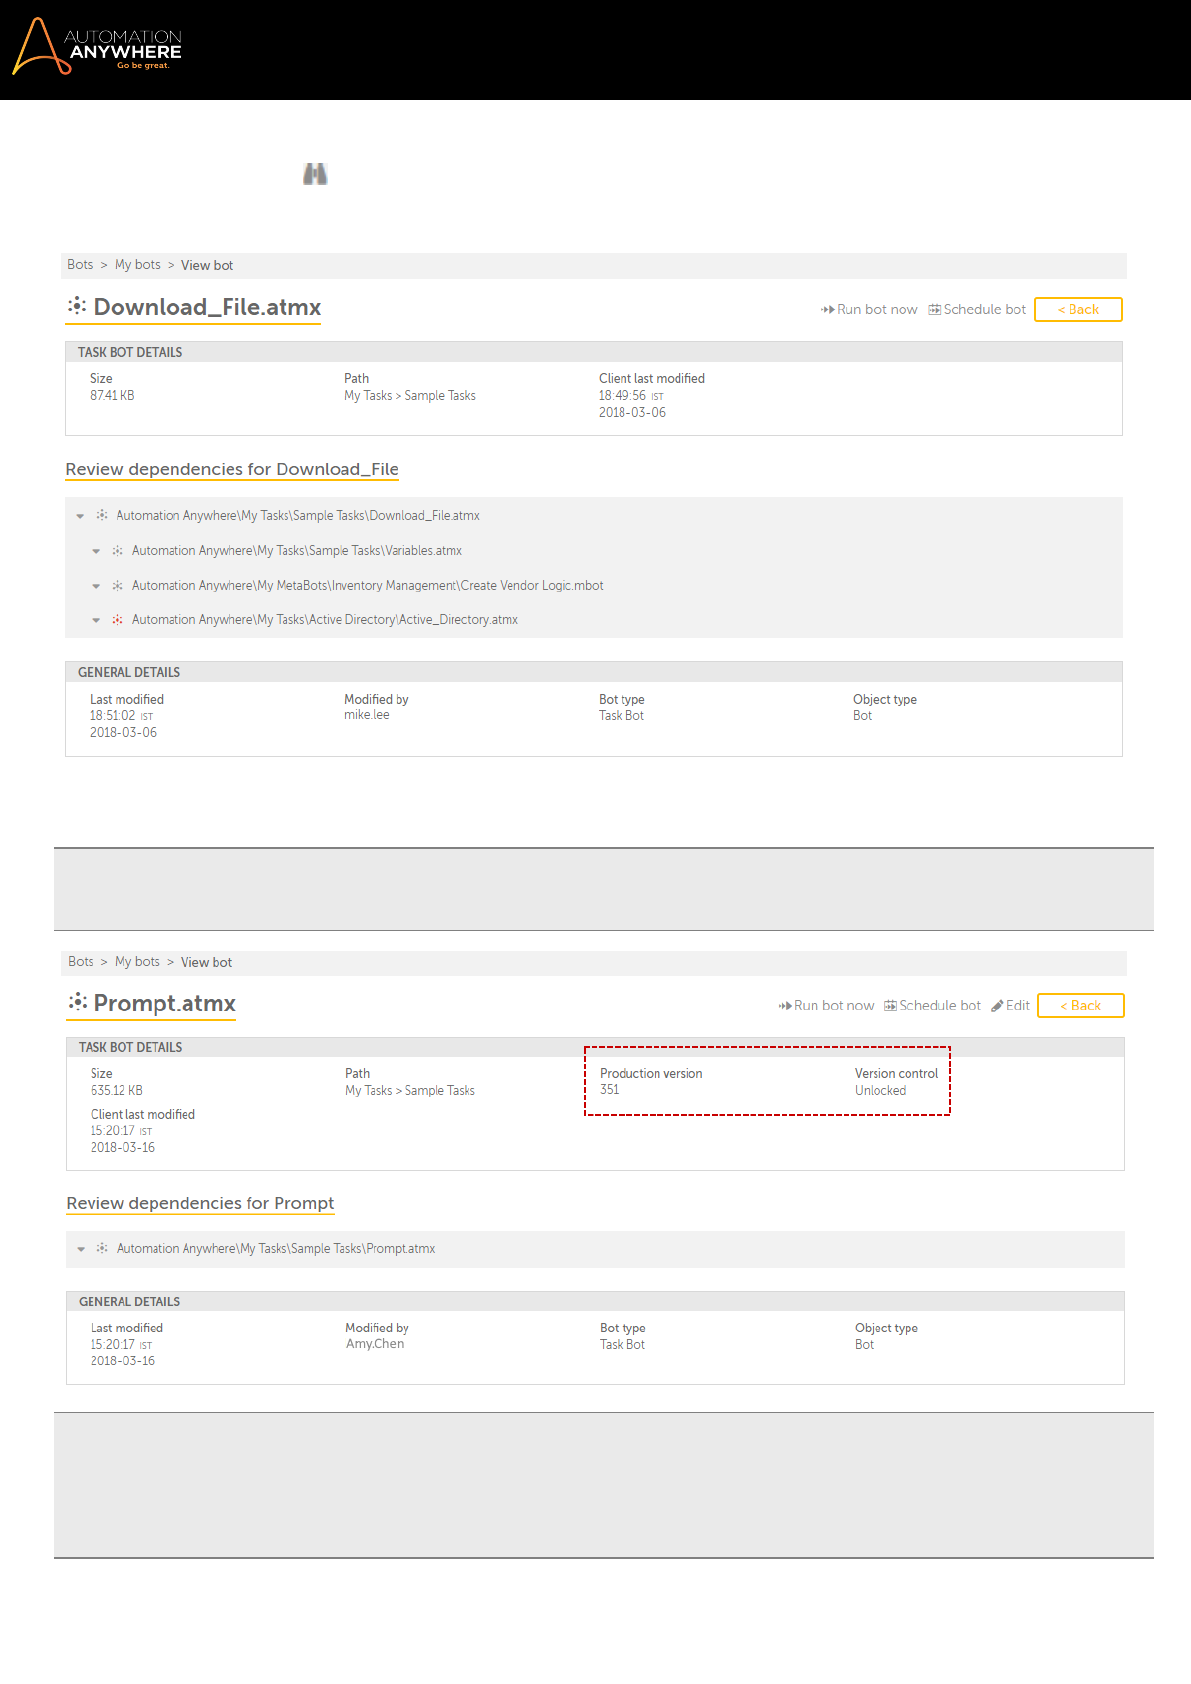1191x1684 pixels.
Task: Click the bot icon beside Prompt.atmx title
Action: [x=78, y=1002]
